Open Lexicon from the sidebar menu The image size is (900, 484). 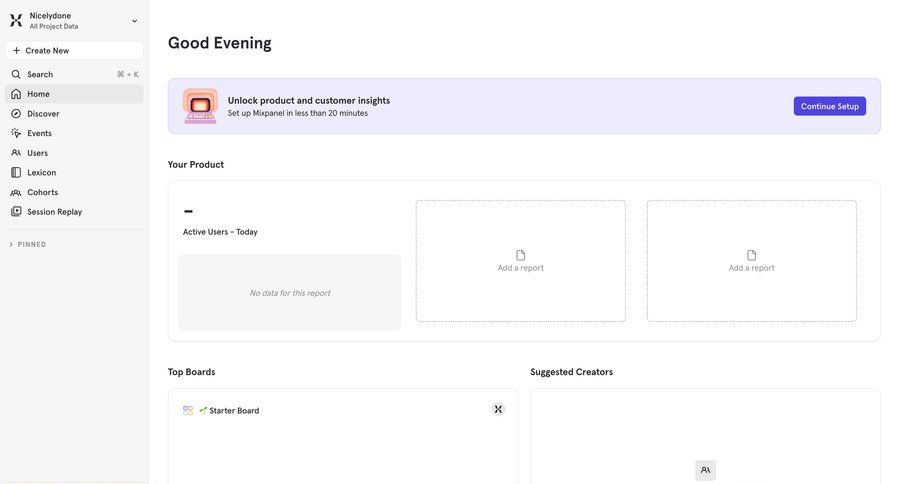coord(42,172)
